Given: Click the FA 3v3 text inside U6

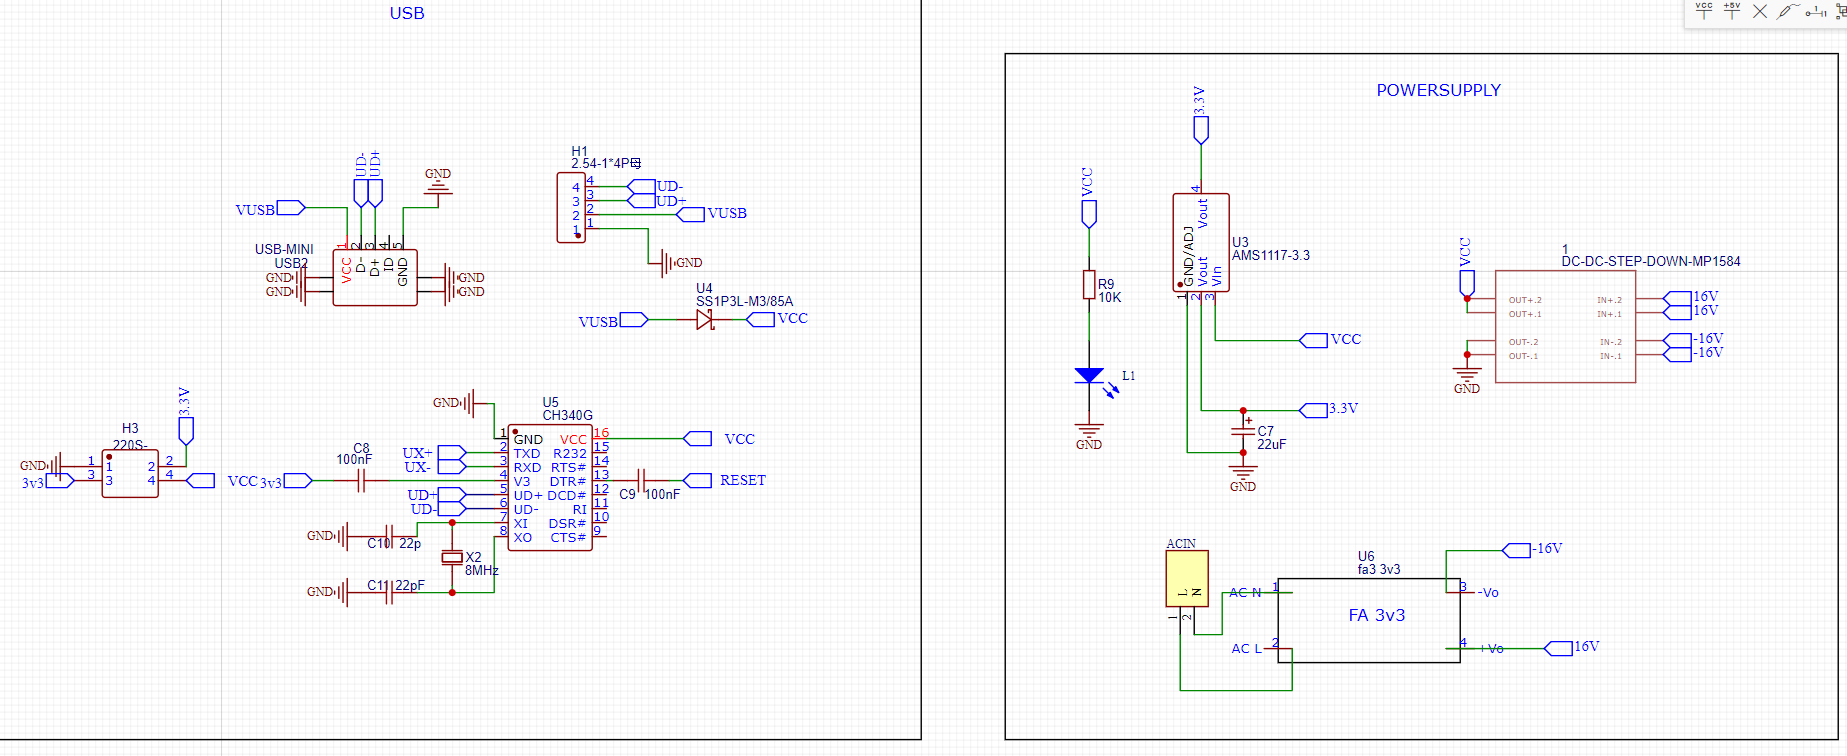Looking at the screenshot, I should (1377, 616).
